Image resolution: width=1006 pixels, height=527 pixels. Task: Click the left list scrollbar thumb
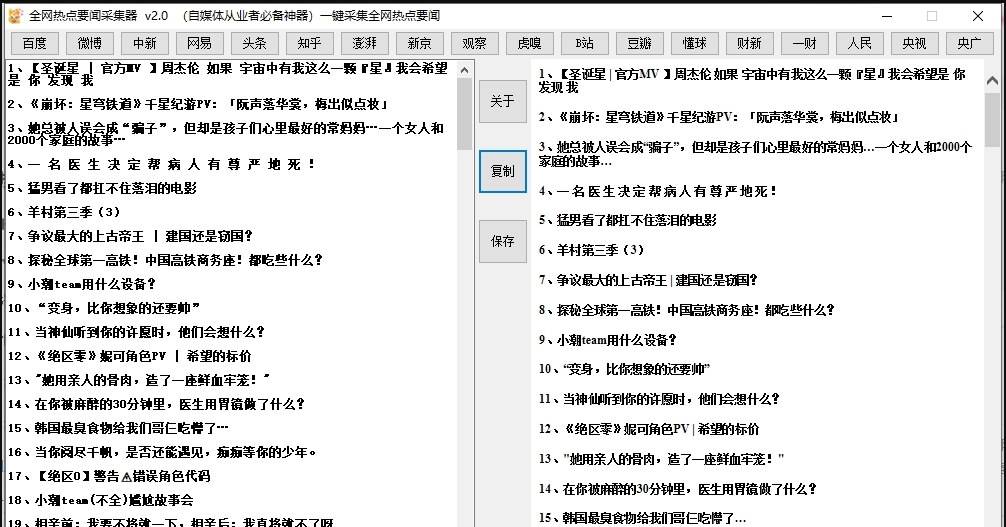pos(465,114)
